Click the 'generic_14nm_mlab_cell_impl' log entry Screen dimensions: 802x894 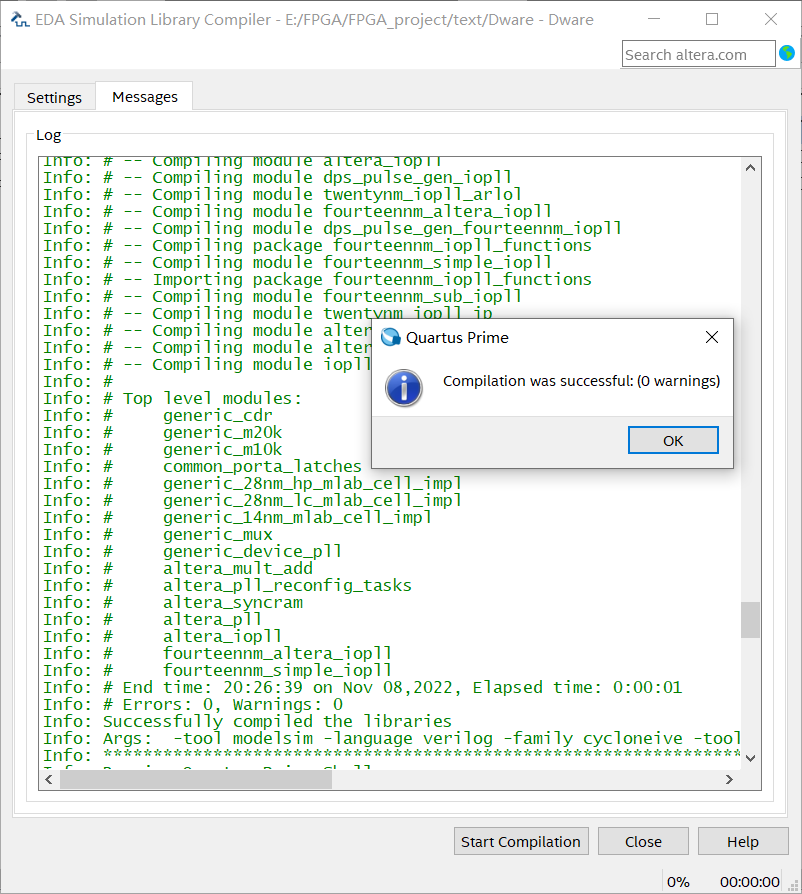coord(298,517)
